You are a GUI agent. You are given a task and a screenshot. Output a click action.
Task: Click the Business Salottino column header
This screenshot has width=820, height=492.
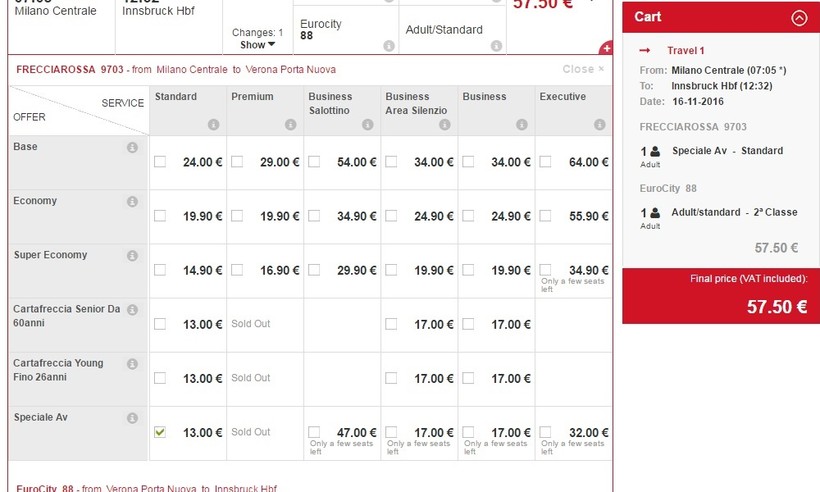330,103
